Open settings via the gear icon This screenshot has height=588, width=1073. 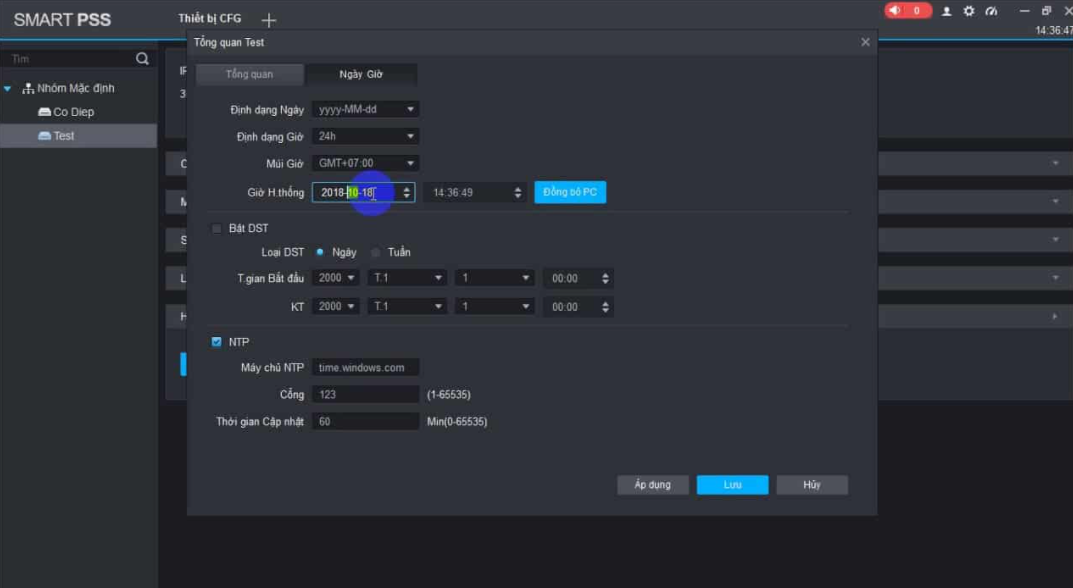[x=968, y=11]
